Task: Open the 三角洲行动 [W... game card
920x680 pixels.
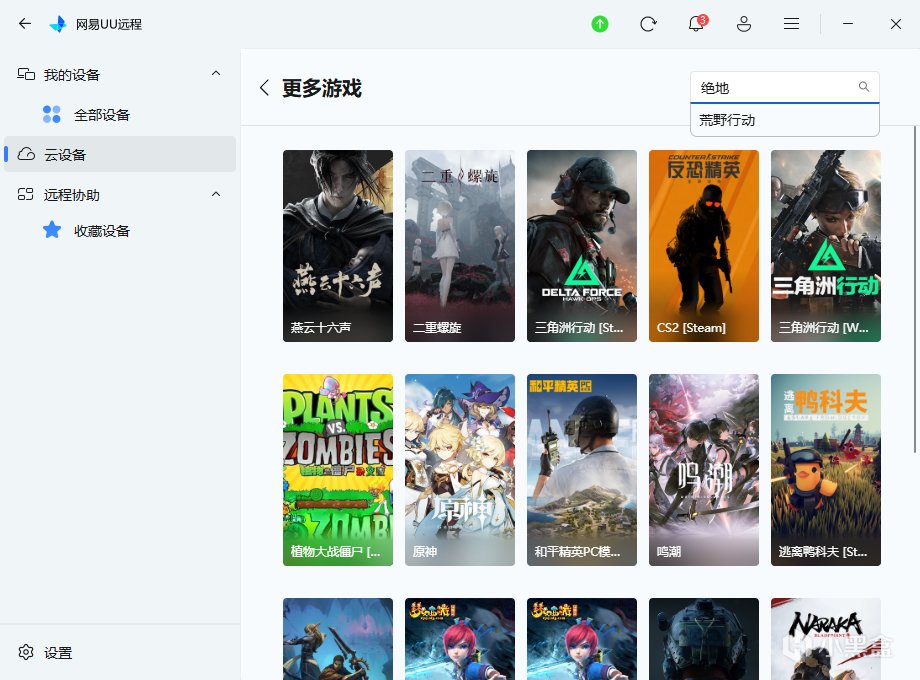Action: (x=826, y=246)
